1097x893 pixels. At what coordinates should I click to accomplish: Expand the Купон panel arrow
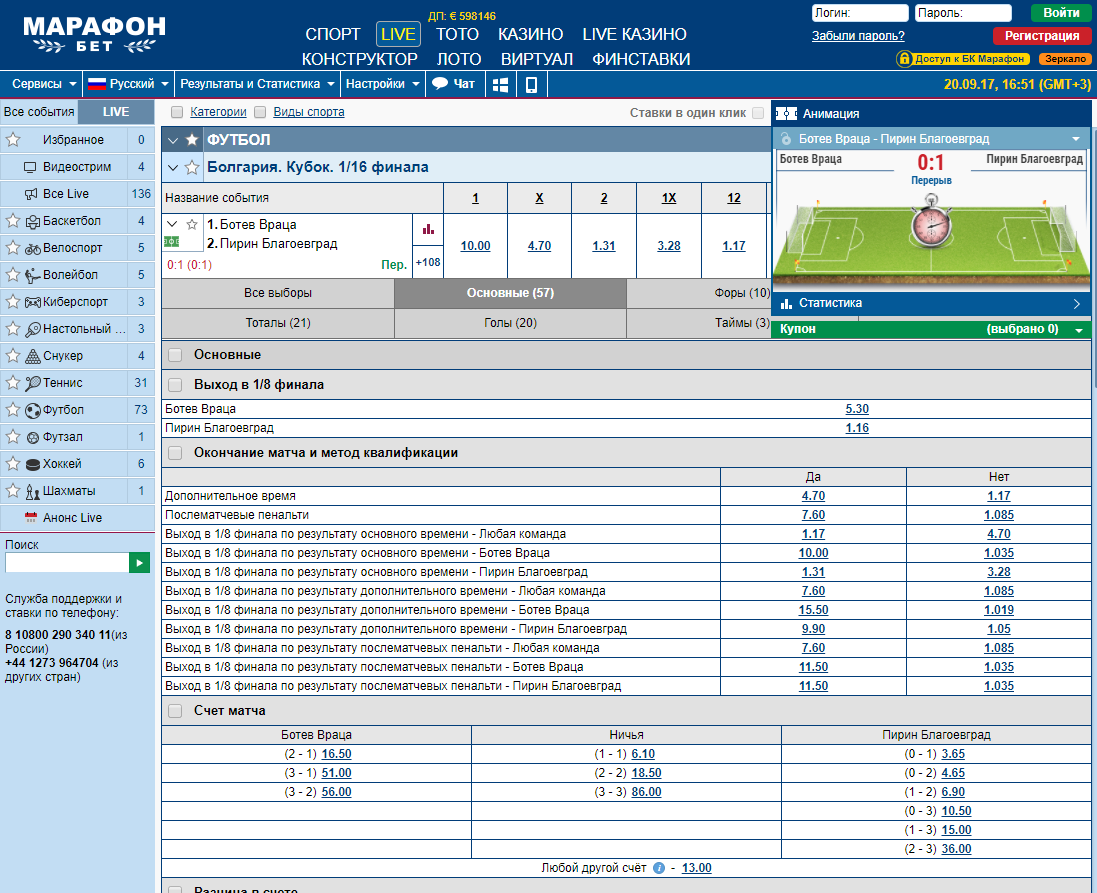coord(1079,330)
